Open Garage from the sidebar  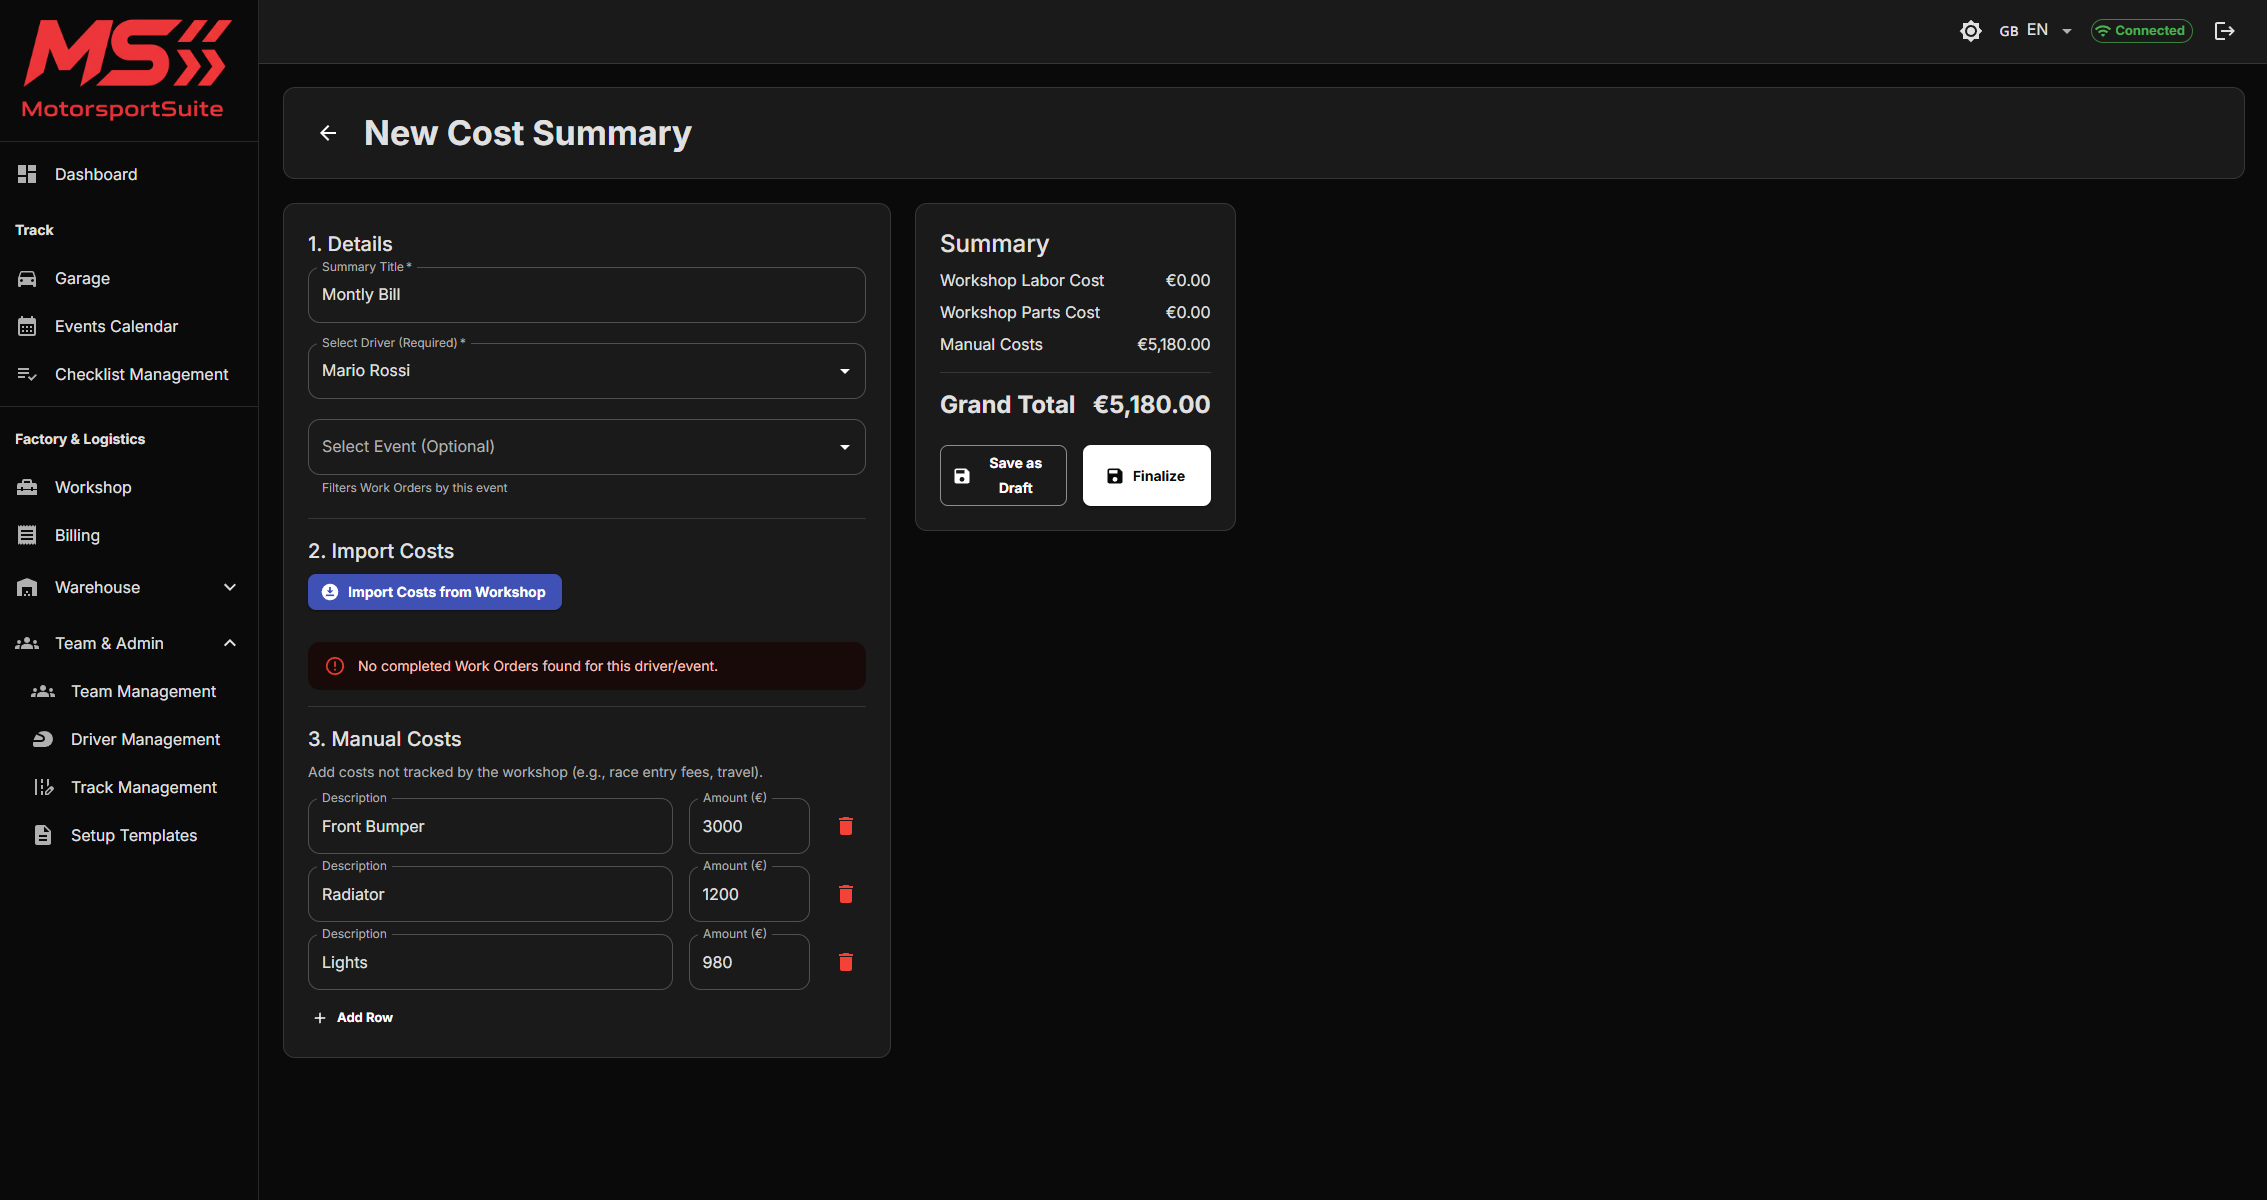(x=82, y=278)
